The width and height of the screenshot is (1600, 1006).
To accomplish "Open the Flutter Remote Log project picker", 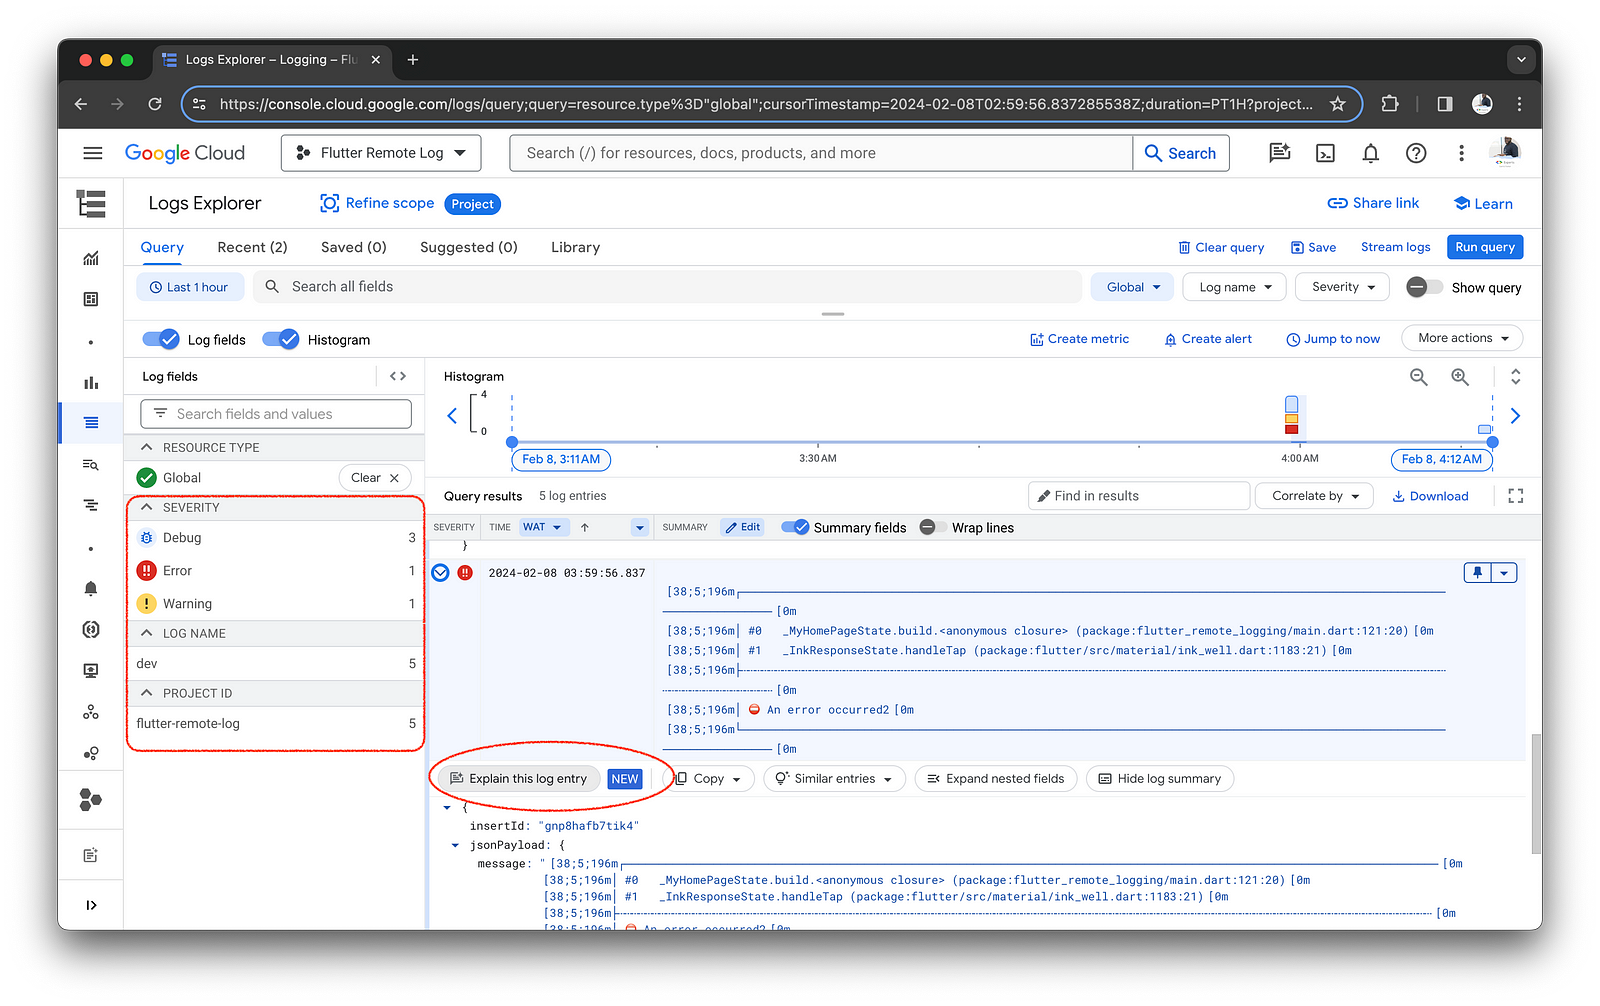I will point(381,153).
